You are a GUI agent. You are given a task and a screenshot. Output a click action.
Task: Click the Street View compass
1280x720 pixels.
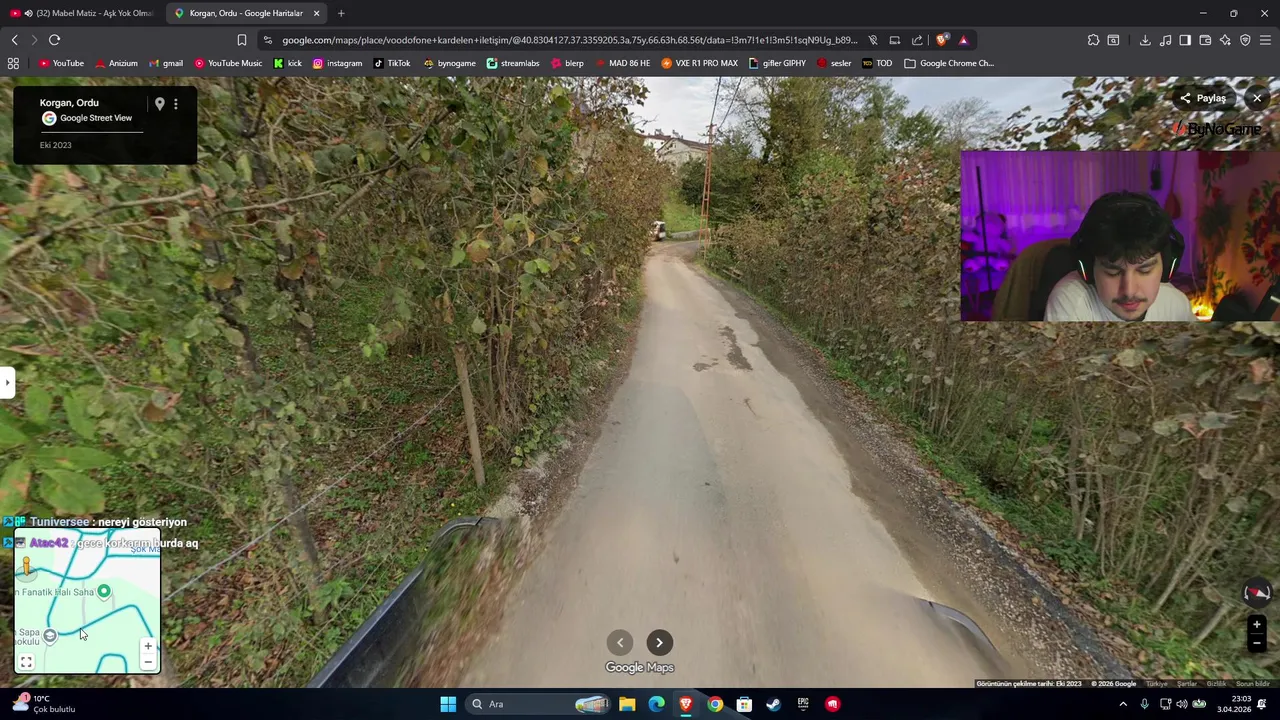[1257, 593]
